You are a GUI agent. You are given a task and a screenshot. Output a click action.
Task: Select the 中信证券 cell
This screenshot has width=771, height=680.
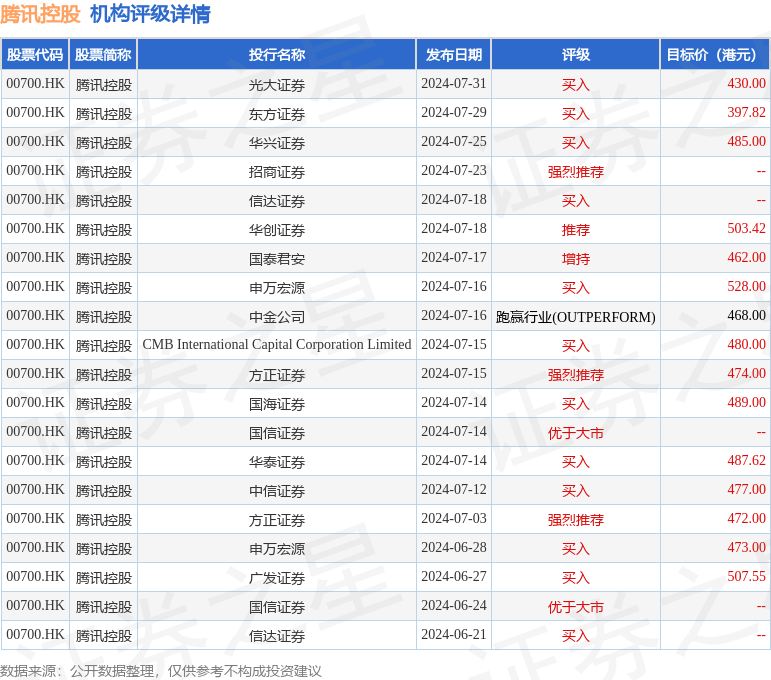coord(277,491)
